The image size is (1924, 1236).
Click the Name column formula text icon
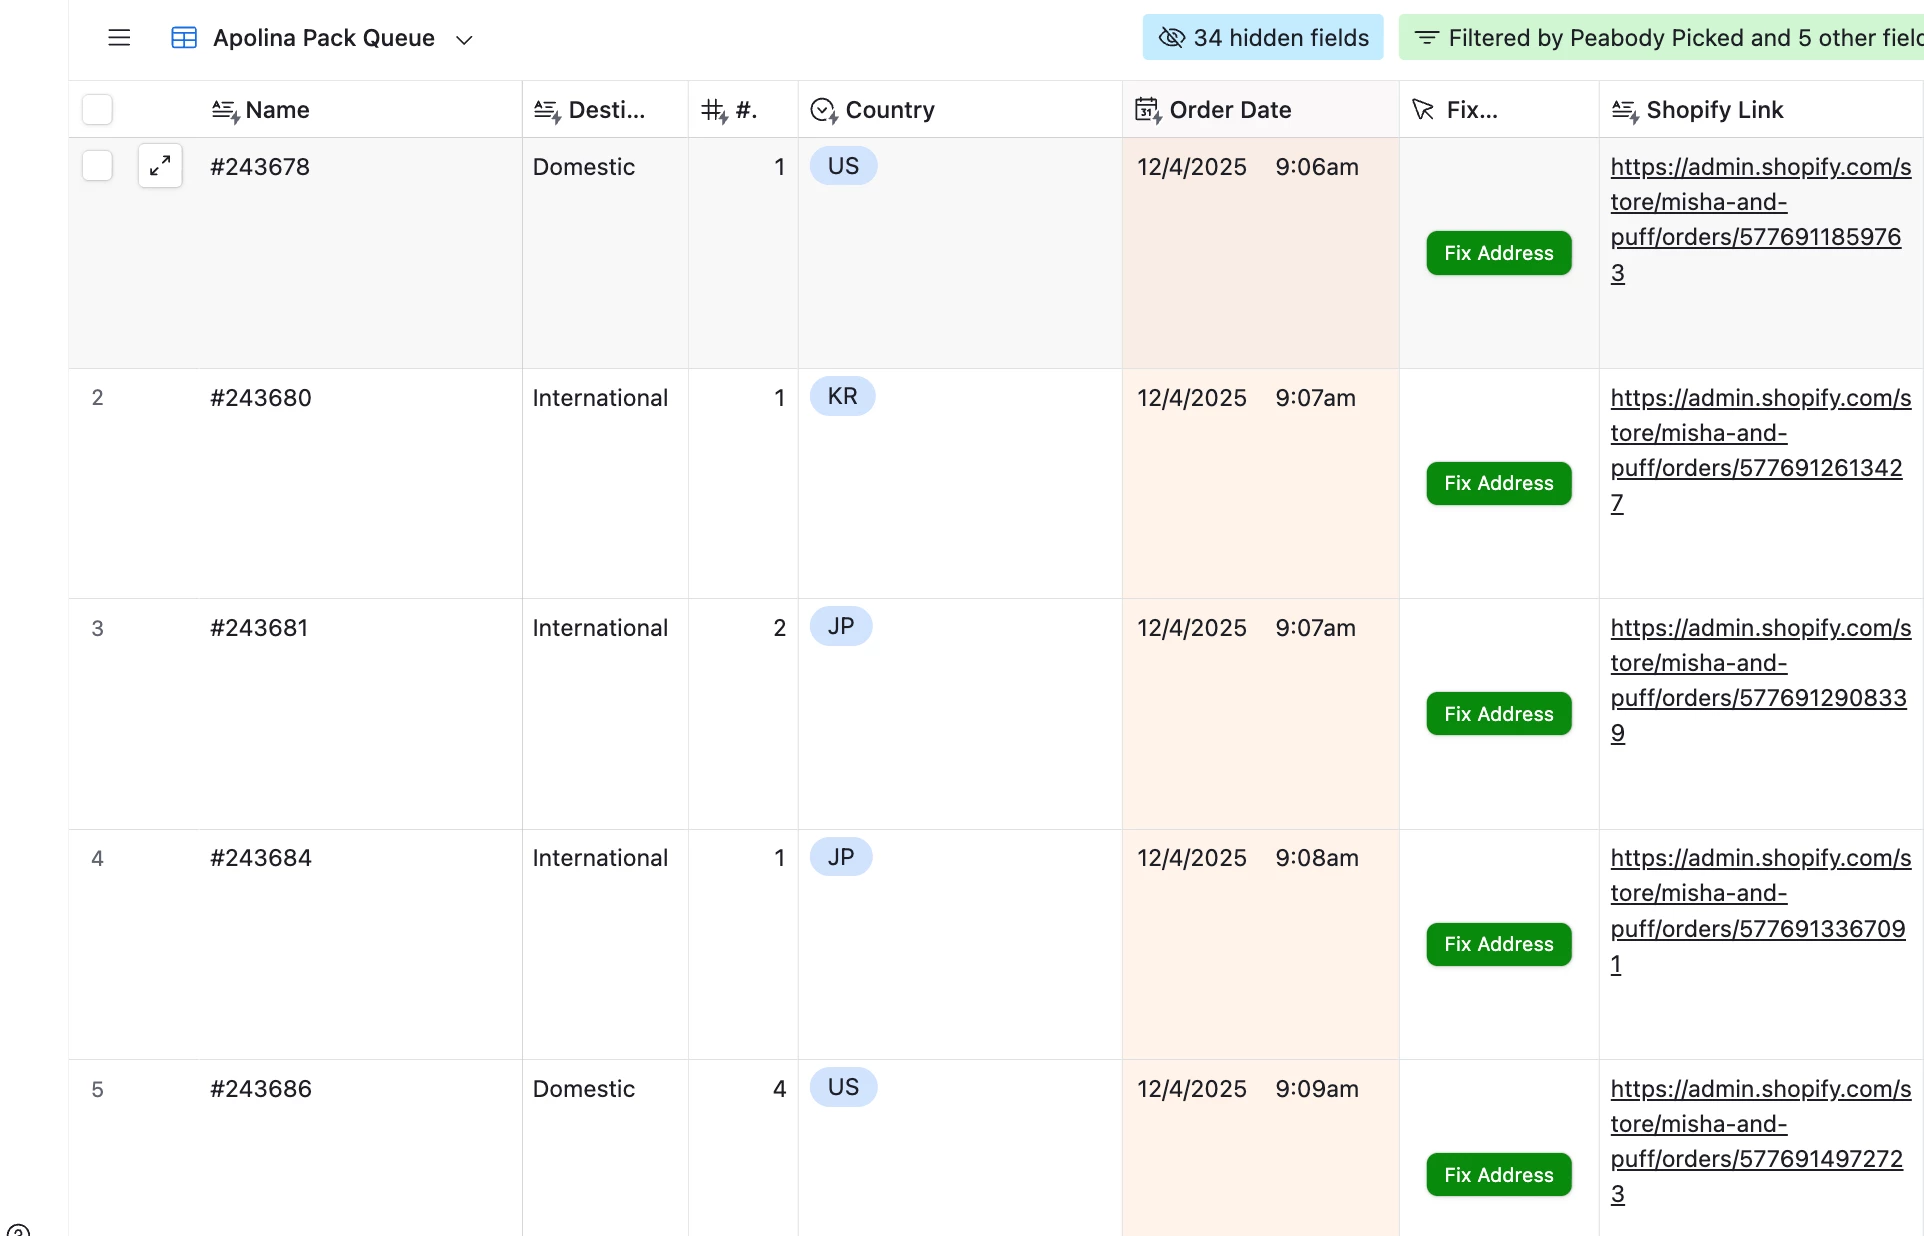[x=225, y=110]
